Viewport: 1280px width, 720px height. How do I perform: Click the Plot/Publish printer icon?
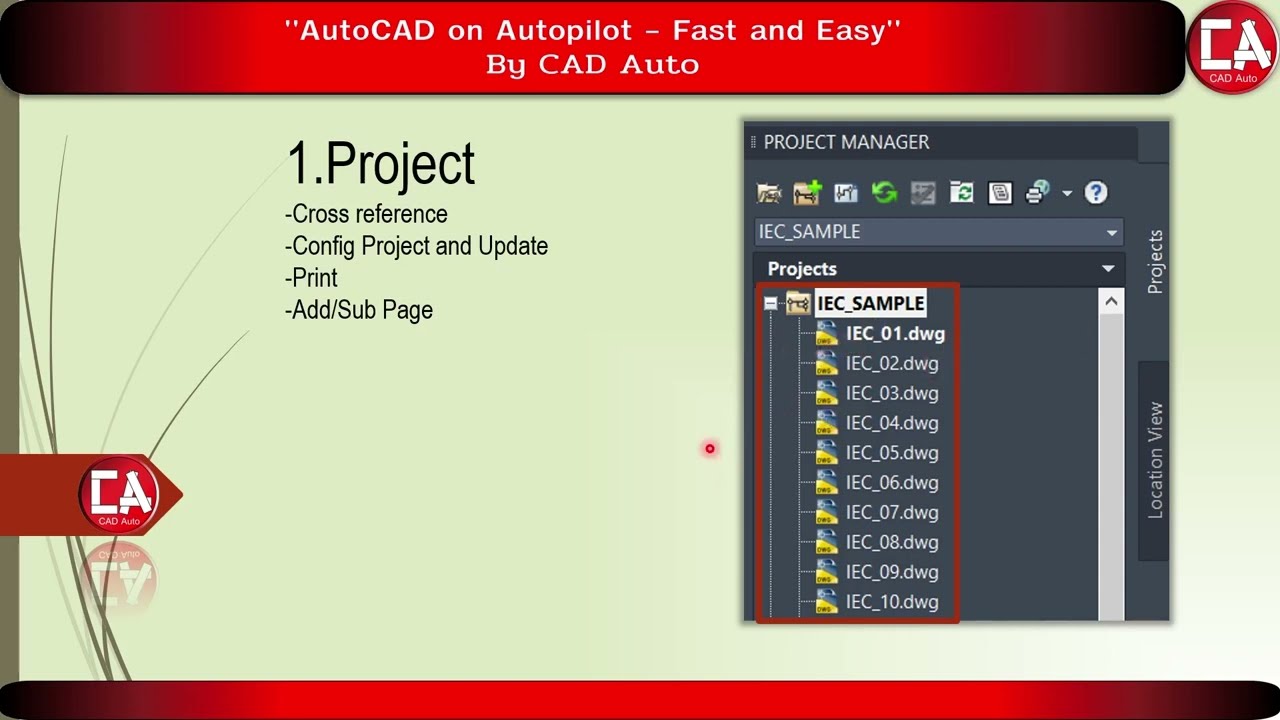pos(1037,192)
